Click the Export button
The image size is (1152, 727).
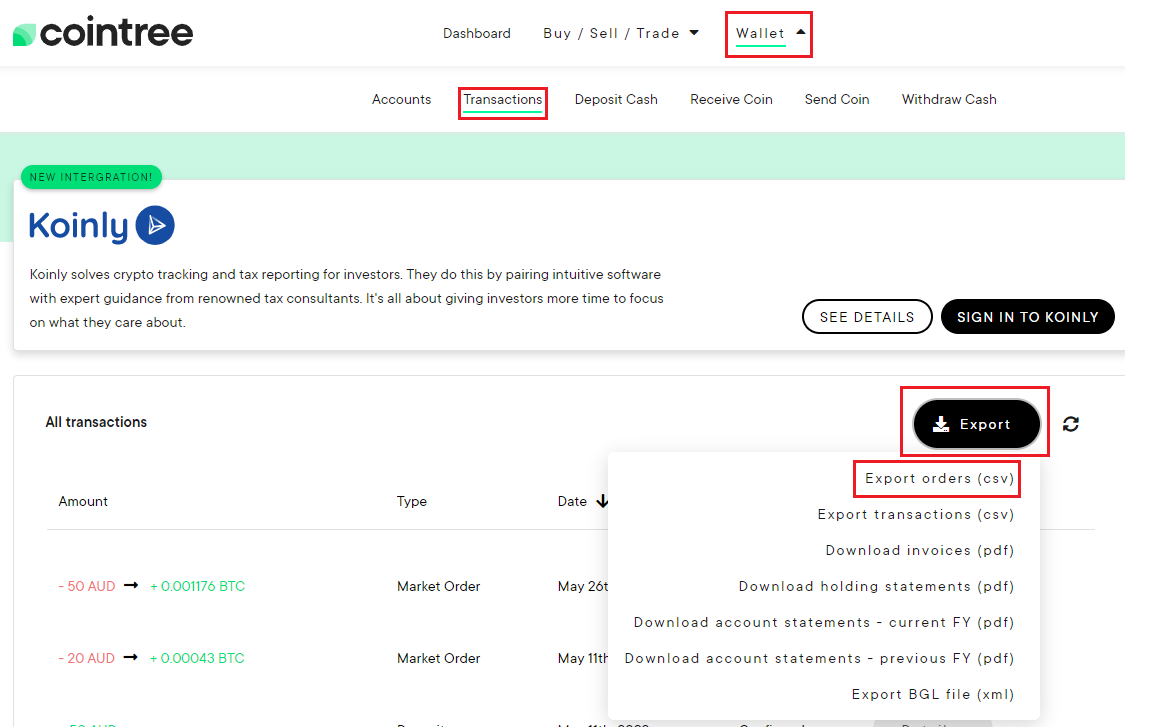click(x=976, y=424)
